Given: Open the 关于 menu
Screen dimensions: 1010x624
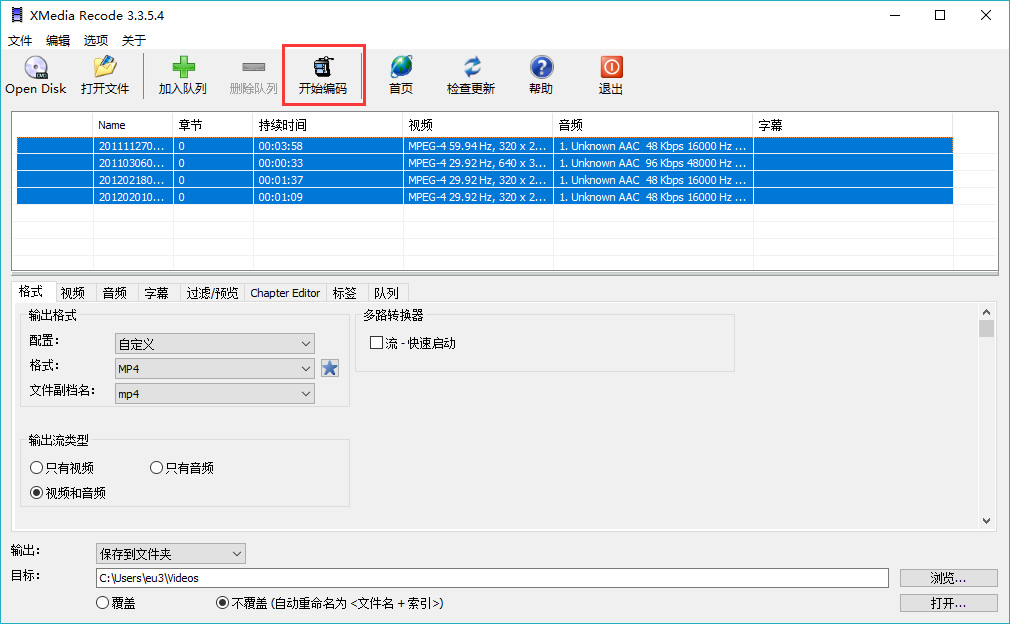Looking at the screenshot, I should point(134,41).
